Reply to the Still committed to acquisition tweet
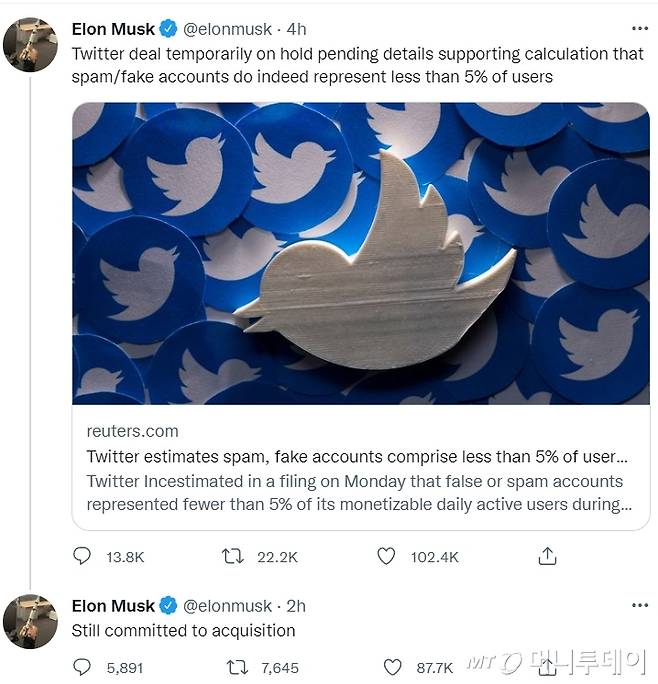Image resolution: width=658 pixels, height=684 pixels. (x=83, y=667)
